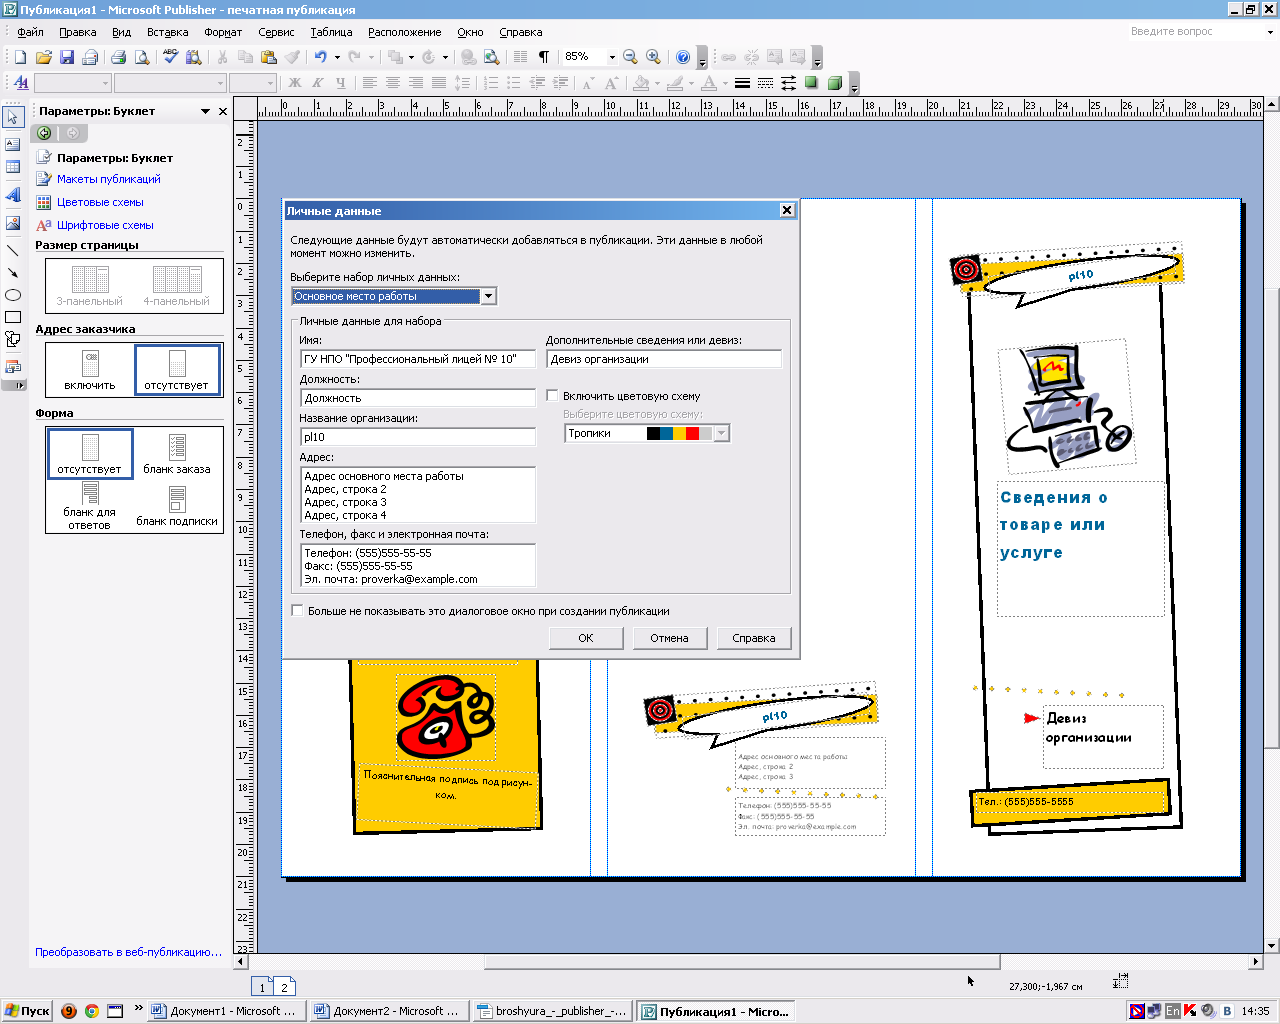This screenshot has height=1024, width=1280.
Task: Open 'Макеты публикаций' link
Action: [108, 179]
